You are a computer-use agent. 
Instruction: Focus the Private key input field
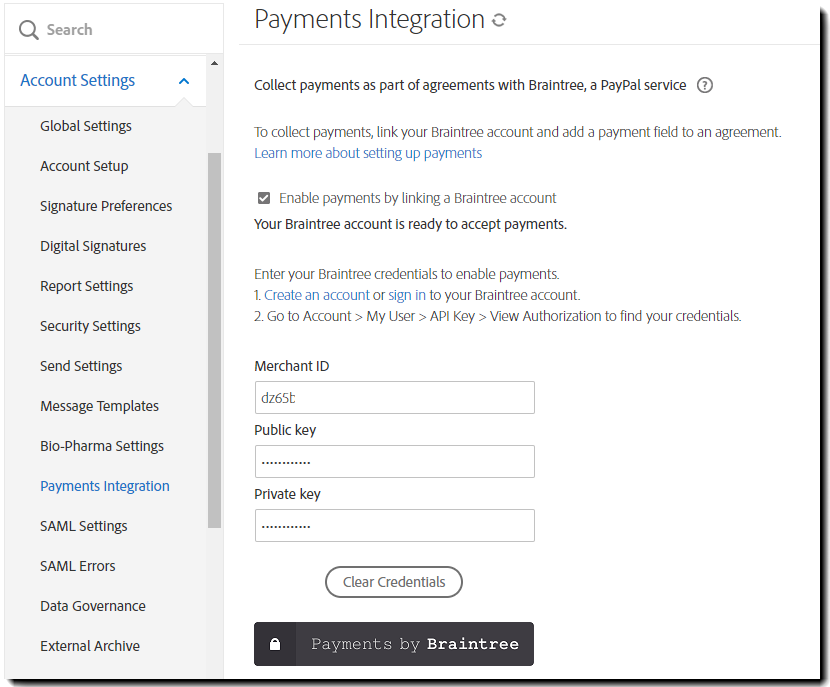pos(394,525)
